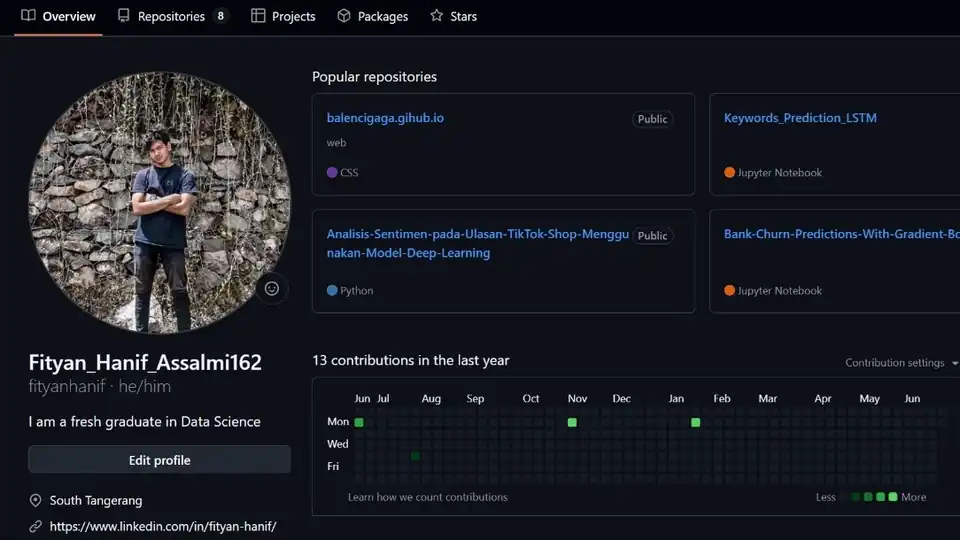Click the Edit profile button
960x540 pixels.
coord(159,460)
